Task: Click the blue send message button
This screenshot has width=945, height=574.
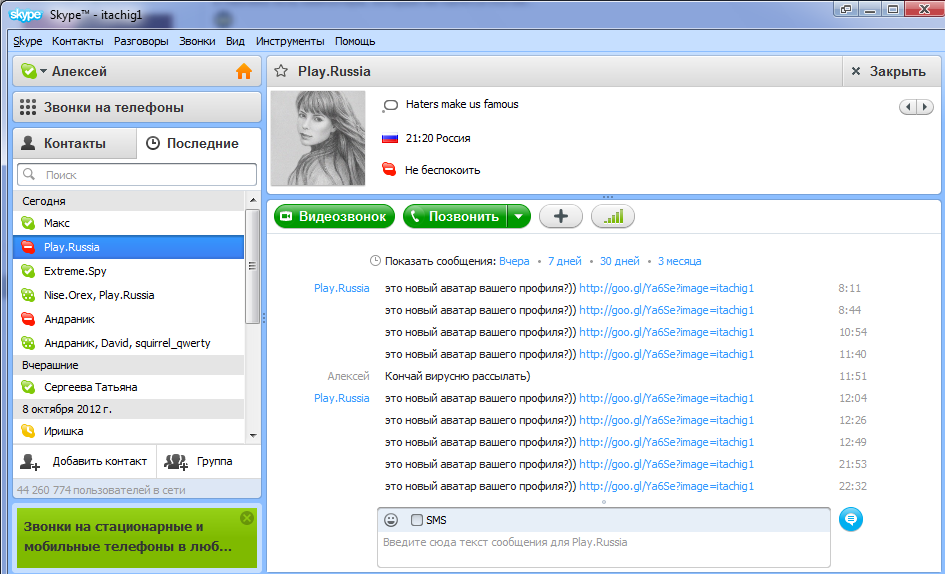Action: [850, 519]
